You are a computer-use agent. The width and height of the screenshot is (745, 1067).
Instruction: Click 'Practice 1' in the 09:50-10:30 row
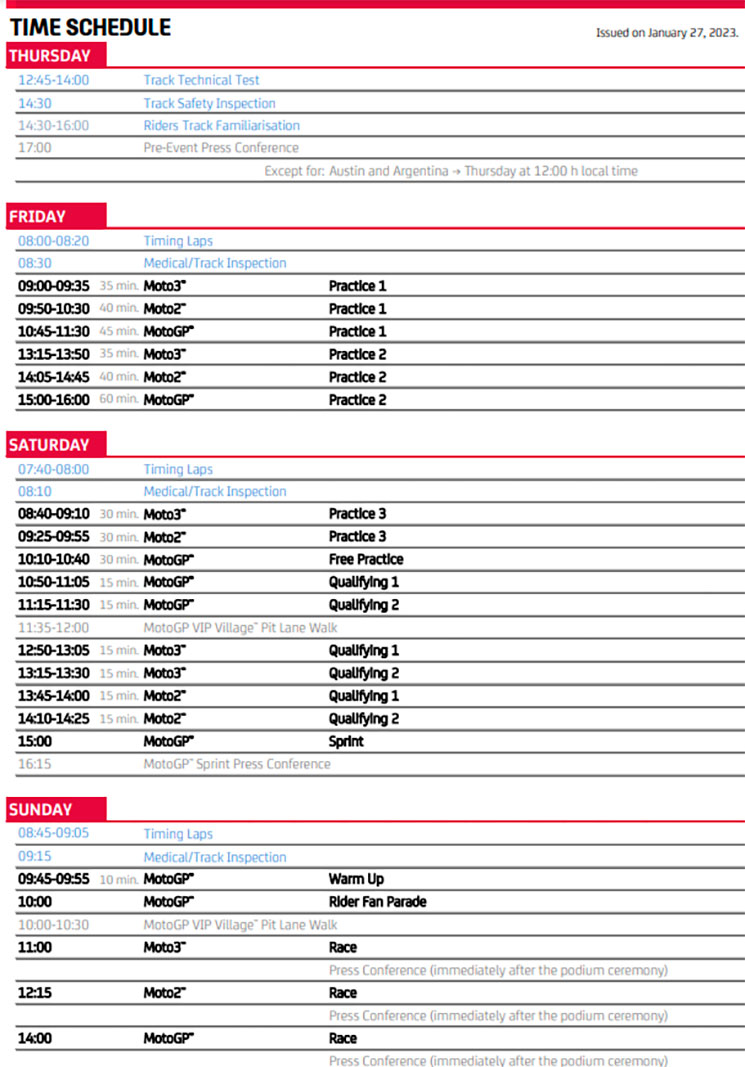[x=357, y=309]
